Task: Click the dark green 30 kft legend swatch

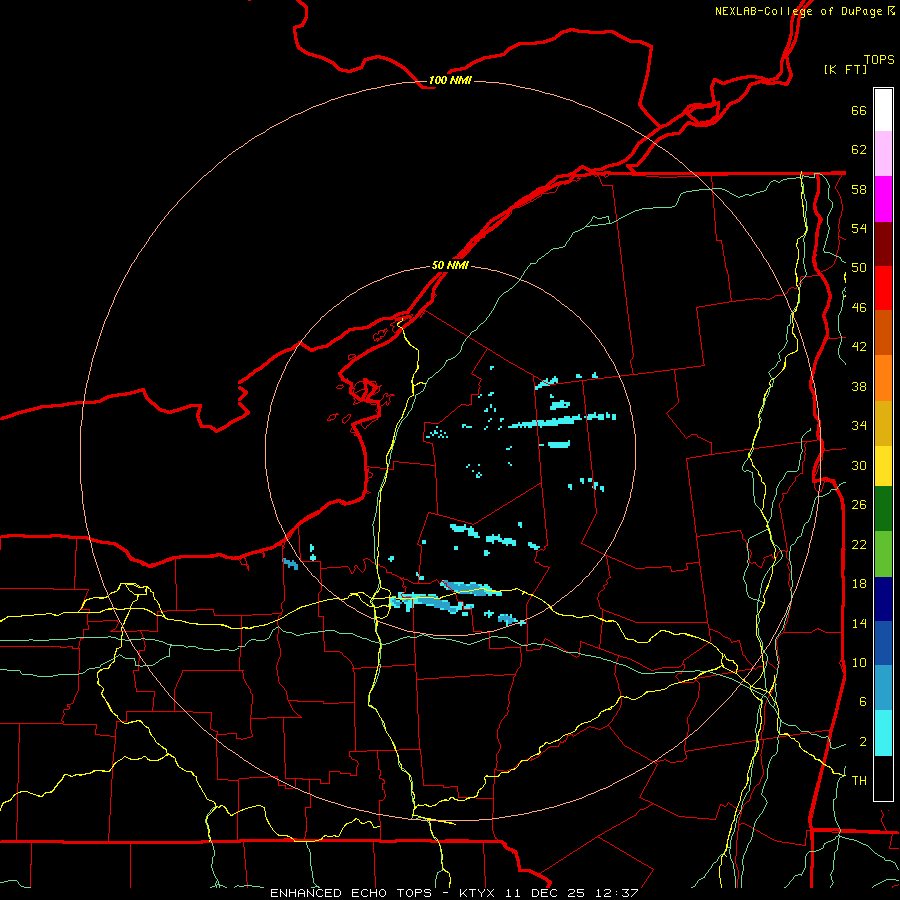Action: [x=883, y=509]
